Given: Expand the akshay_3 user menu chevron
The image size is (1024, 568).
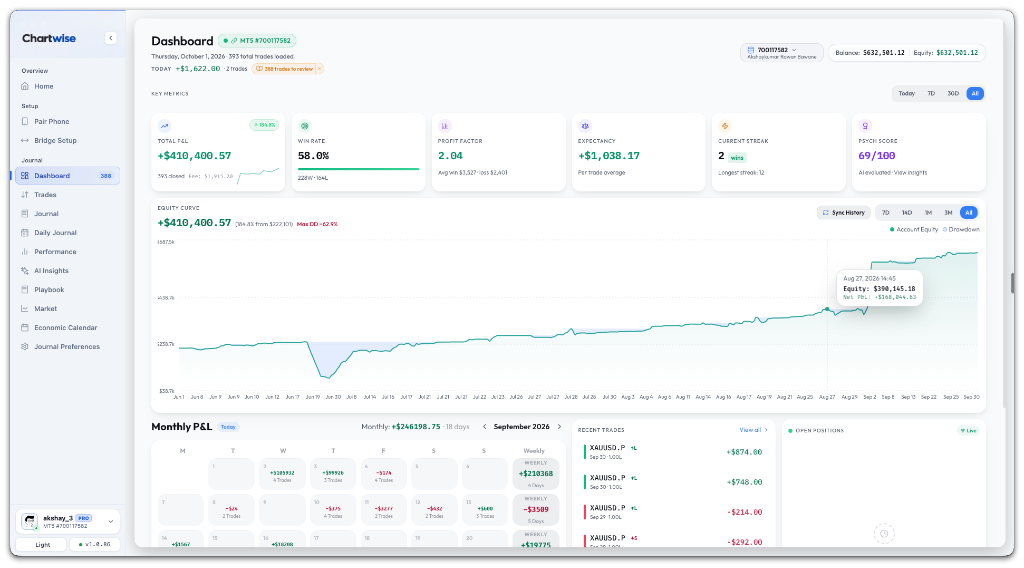Looking at the screenshot, I should click(x=110, y=521).
